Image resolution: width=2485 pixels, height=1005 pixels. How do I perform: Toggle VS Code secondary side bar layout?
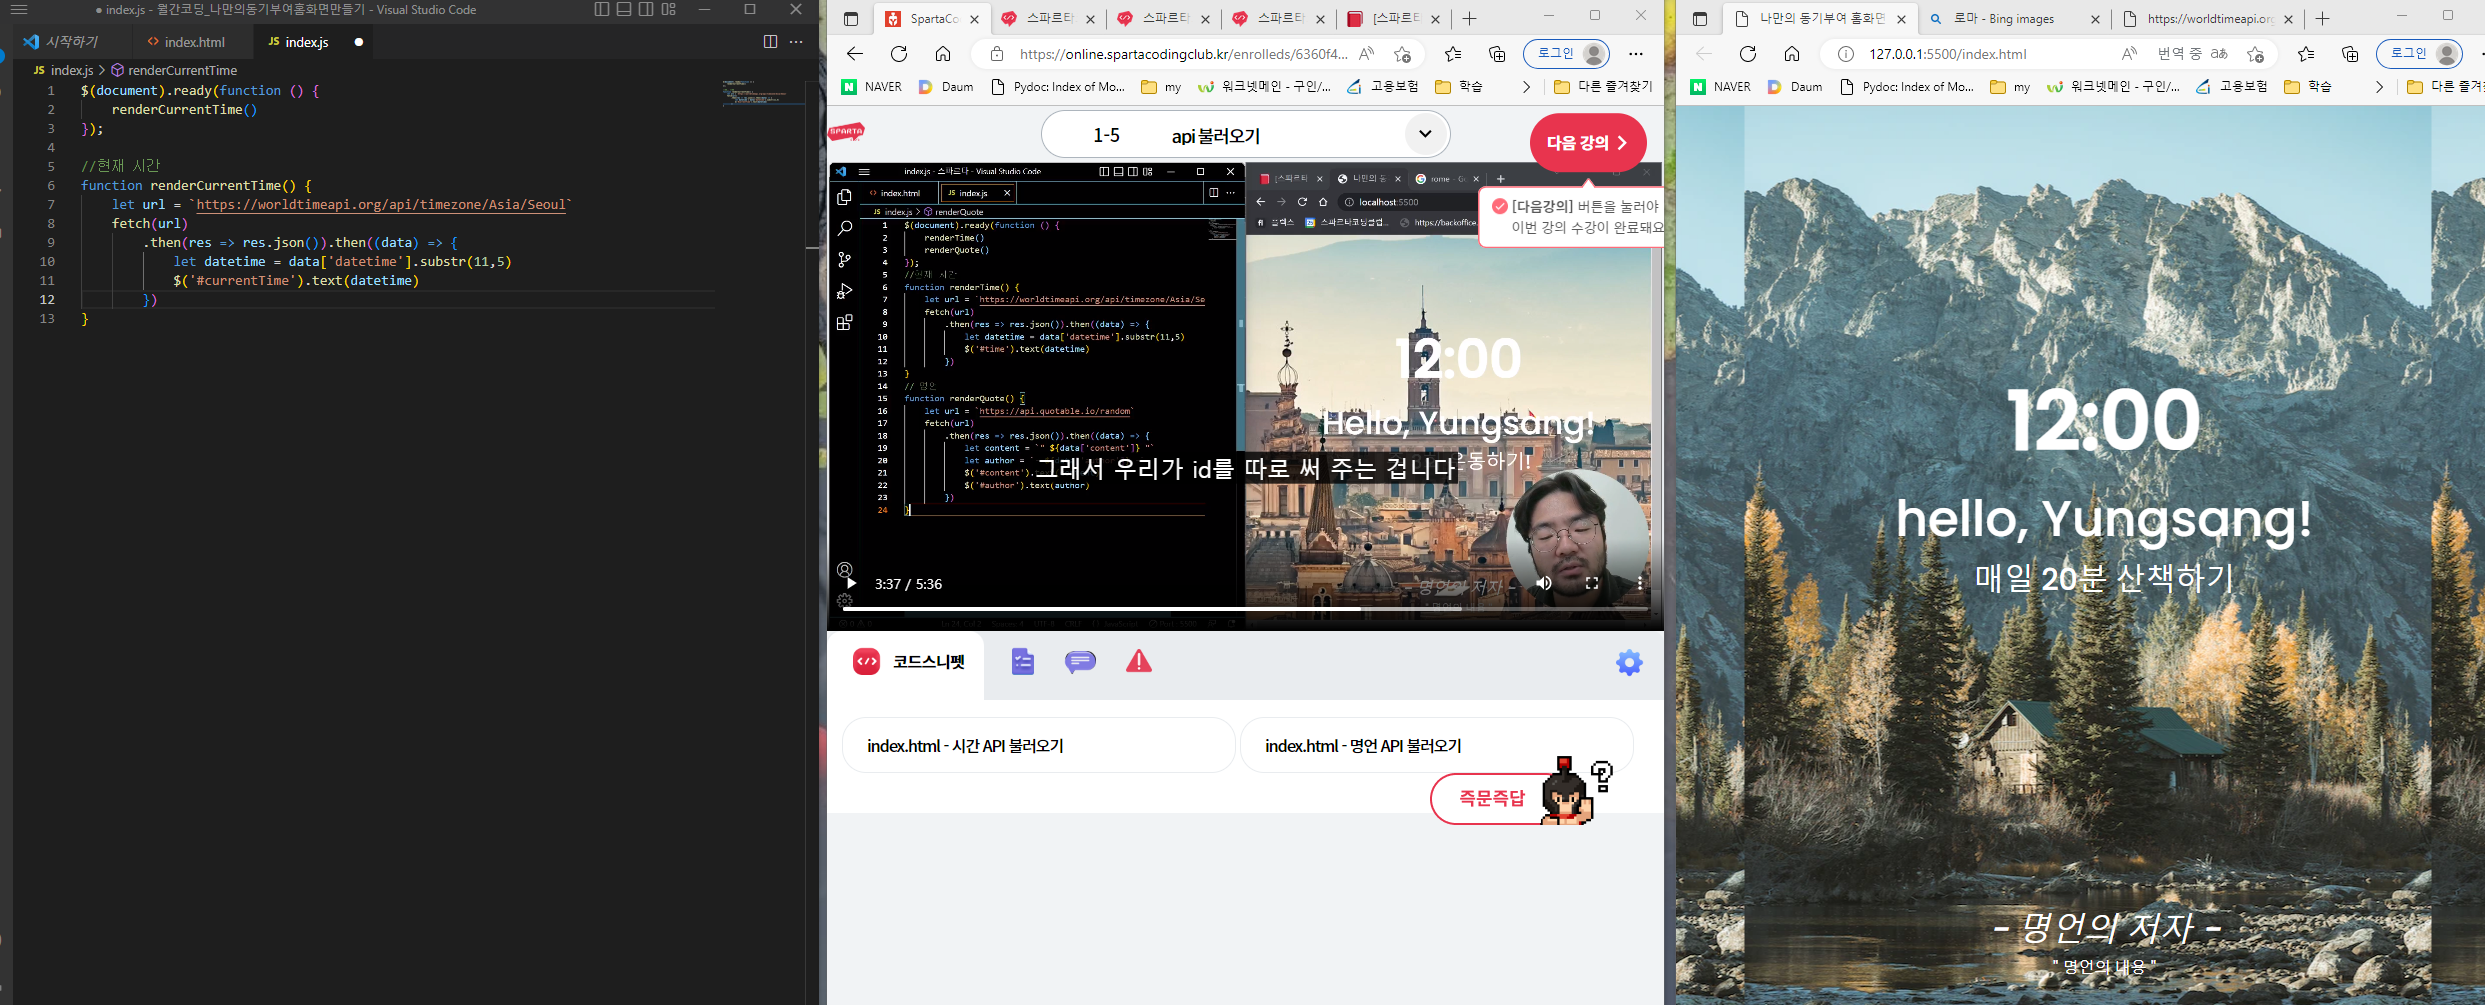[x=646, y=9]
